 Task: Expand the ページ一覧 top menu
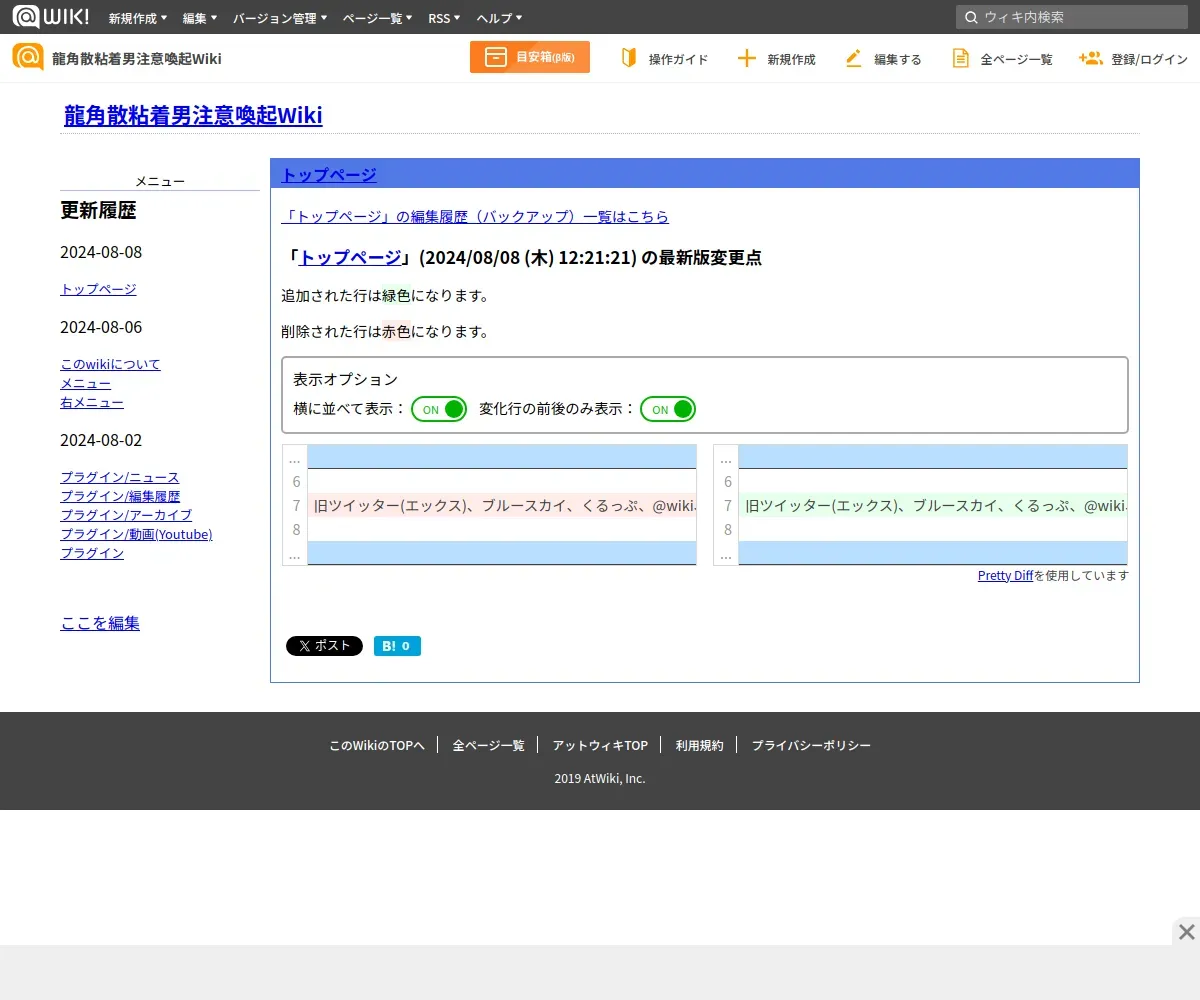pos(377,18)
